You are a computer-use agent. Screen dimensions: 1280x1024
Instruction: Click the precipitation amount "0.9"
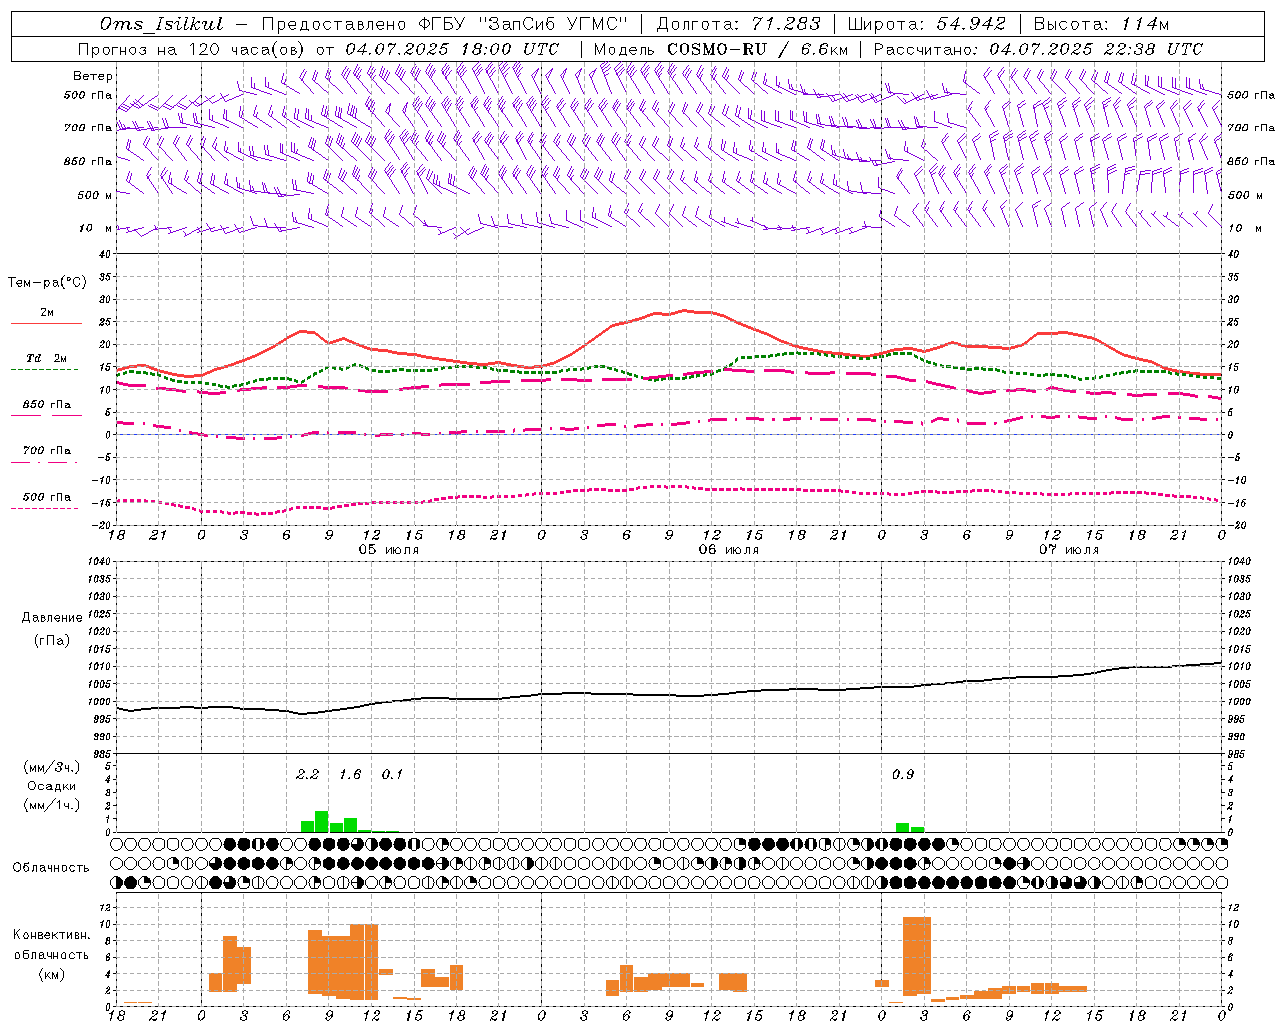(903, 774)
